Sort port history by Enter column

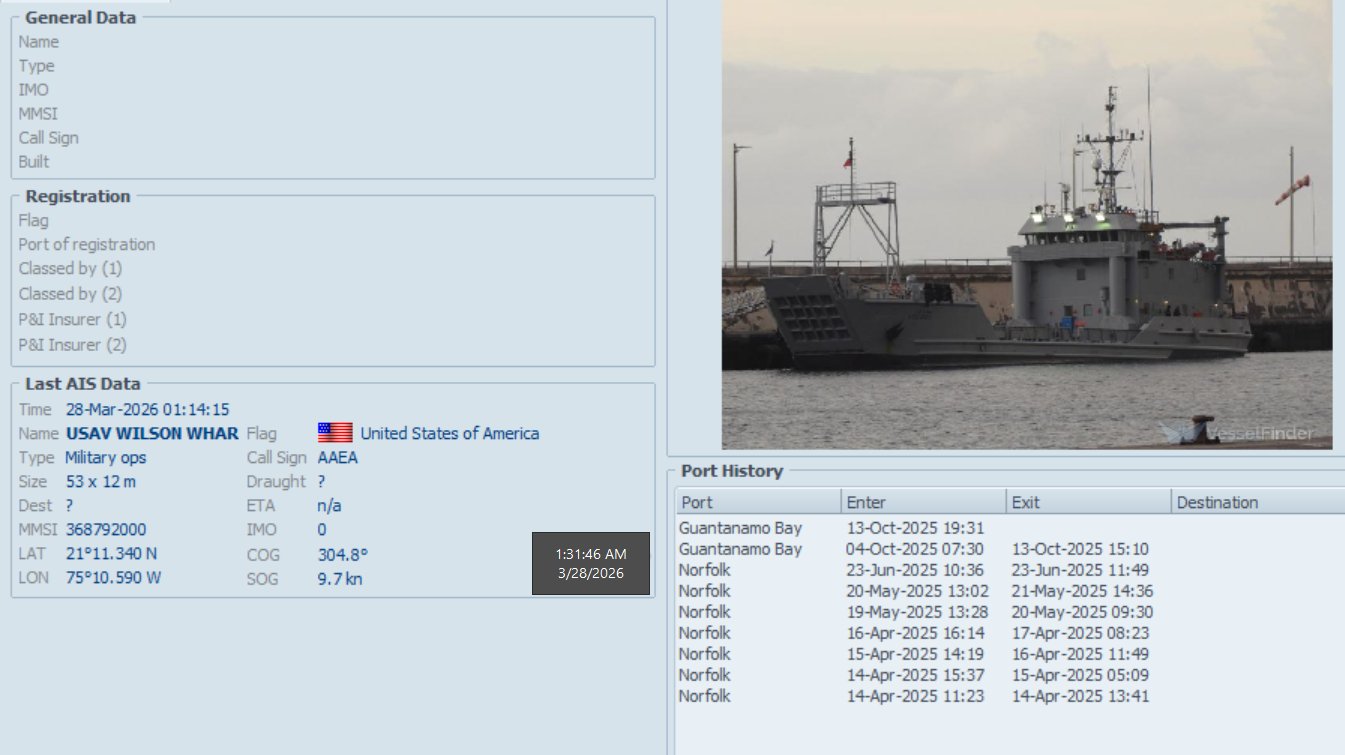click(x=923, y=502)
